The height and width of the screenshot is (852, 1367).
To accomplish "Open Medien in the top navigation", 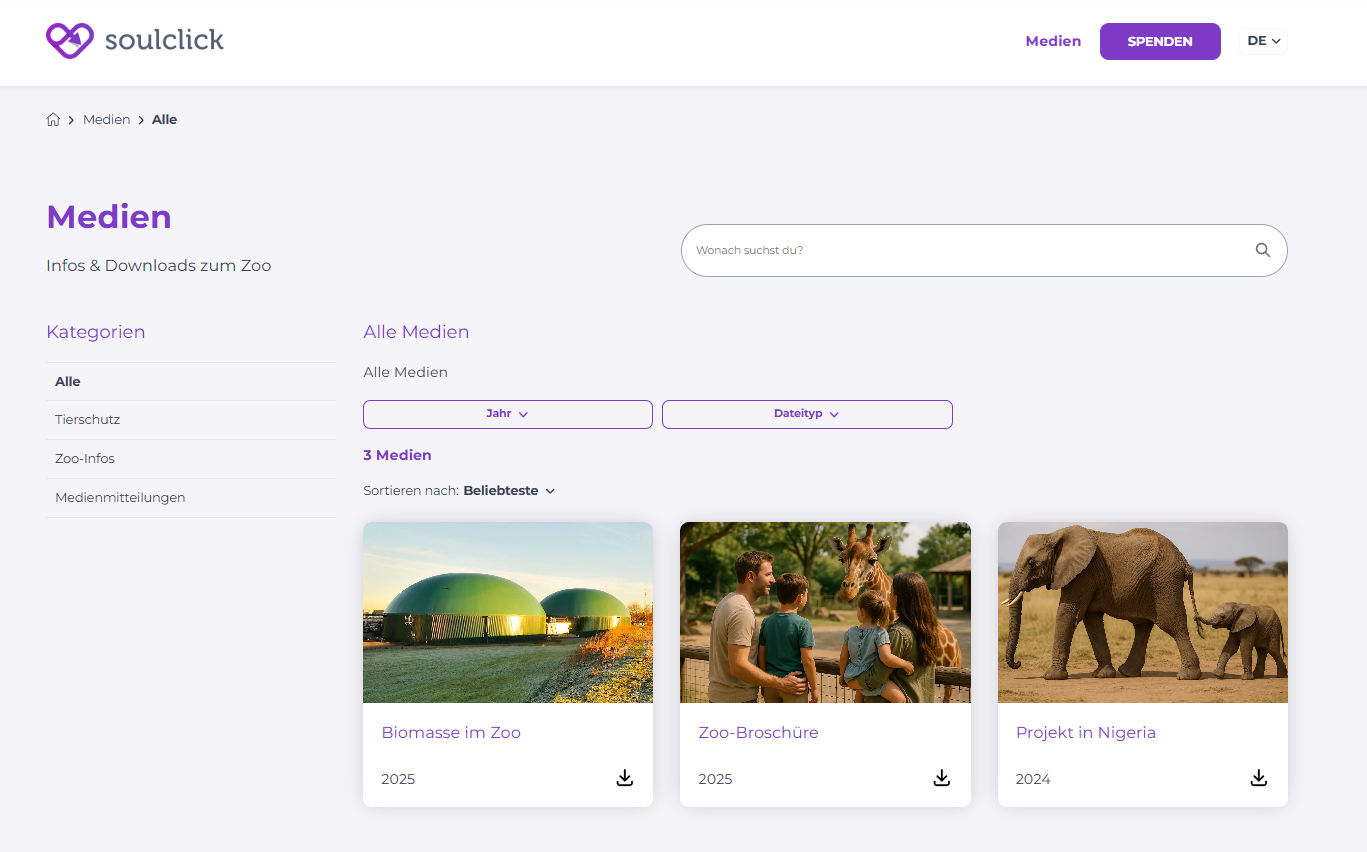I will [x=1053, y=41].
